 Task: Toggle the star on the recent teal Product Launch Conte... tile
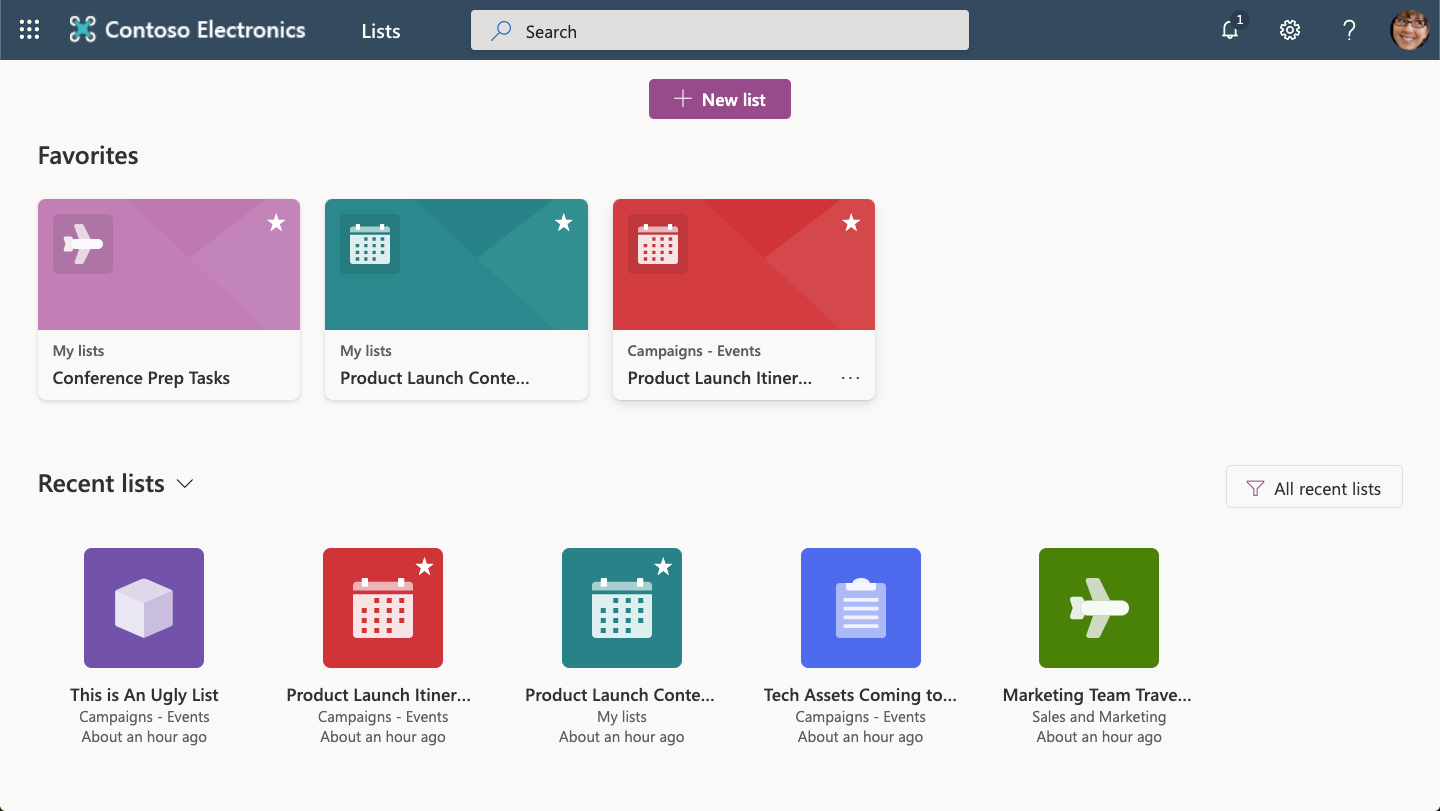click(x=663, y=567)
